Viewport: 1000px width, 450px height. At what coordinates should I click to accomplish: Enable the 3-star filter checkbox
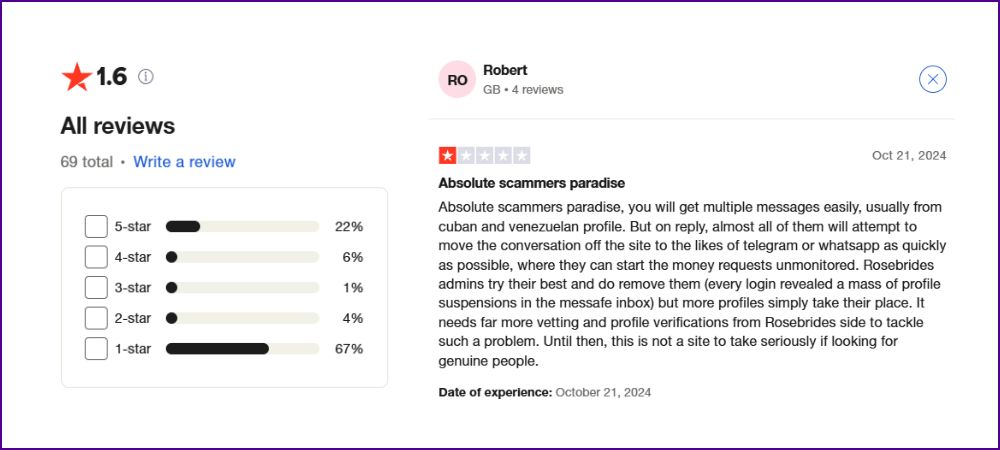pyautogui.click(x=96, y=287)
